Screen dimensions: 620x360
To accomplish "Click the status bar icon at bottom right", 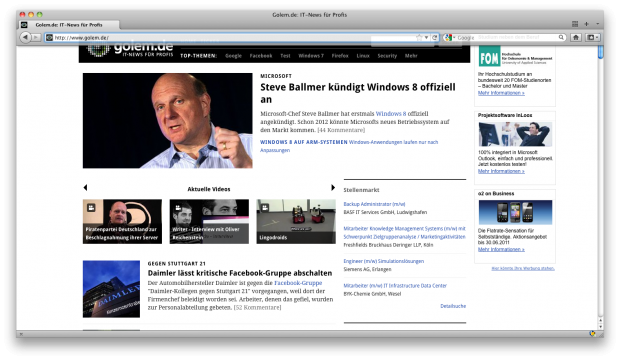I will pos(592,333).
